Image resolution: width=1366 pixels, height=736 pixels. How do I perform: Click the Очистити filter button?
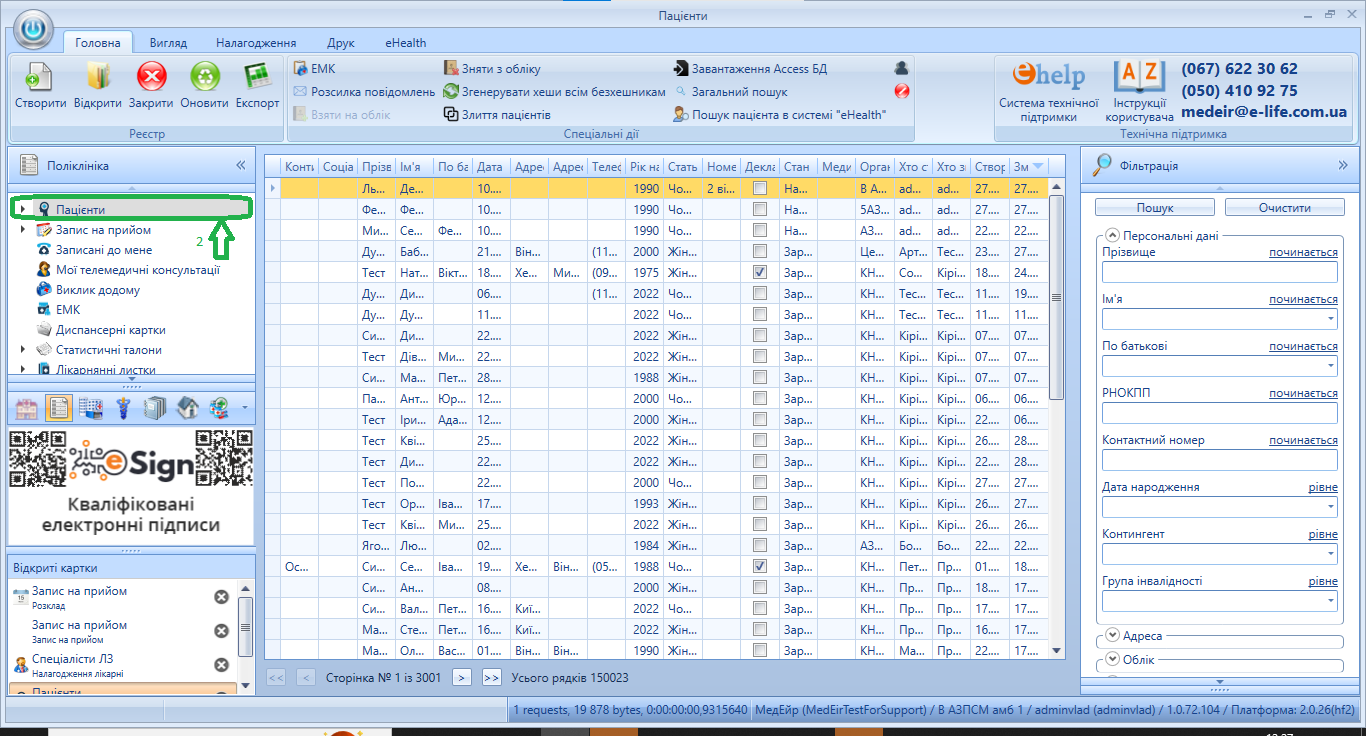click(x=1285, y=208)
